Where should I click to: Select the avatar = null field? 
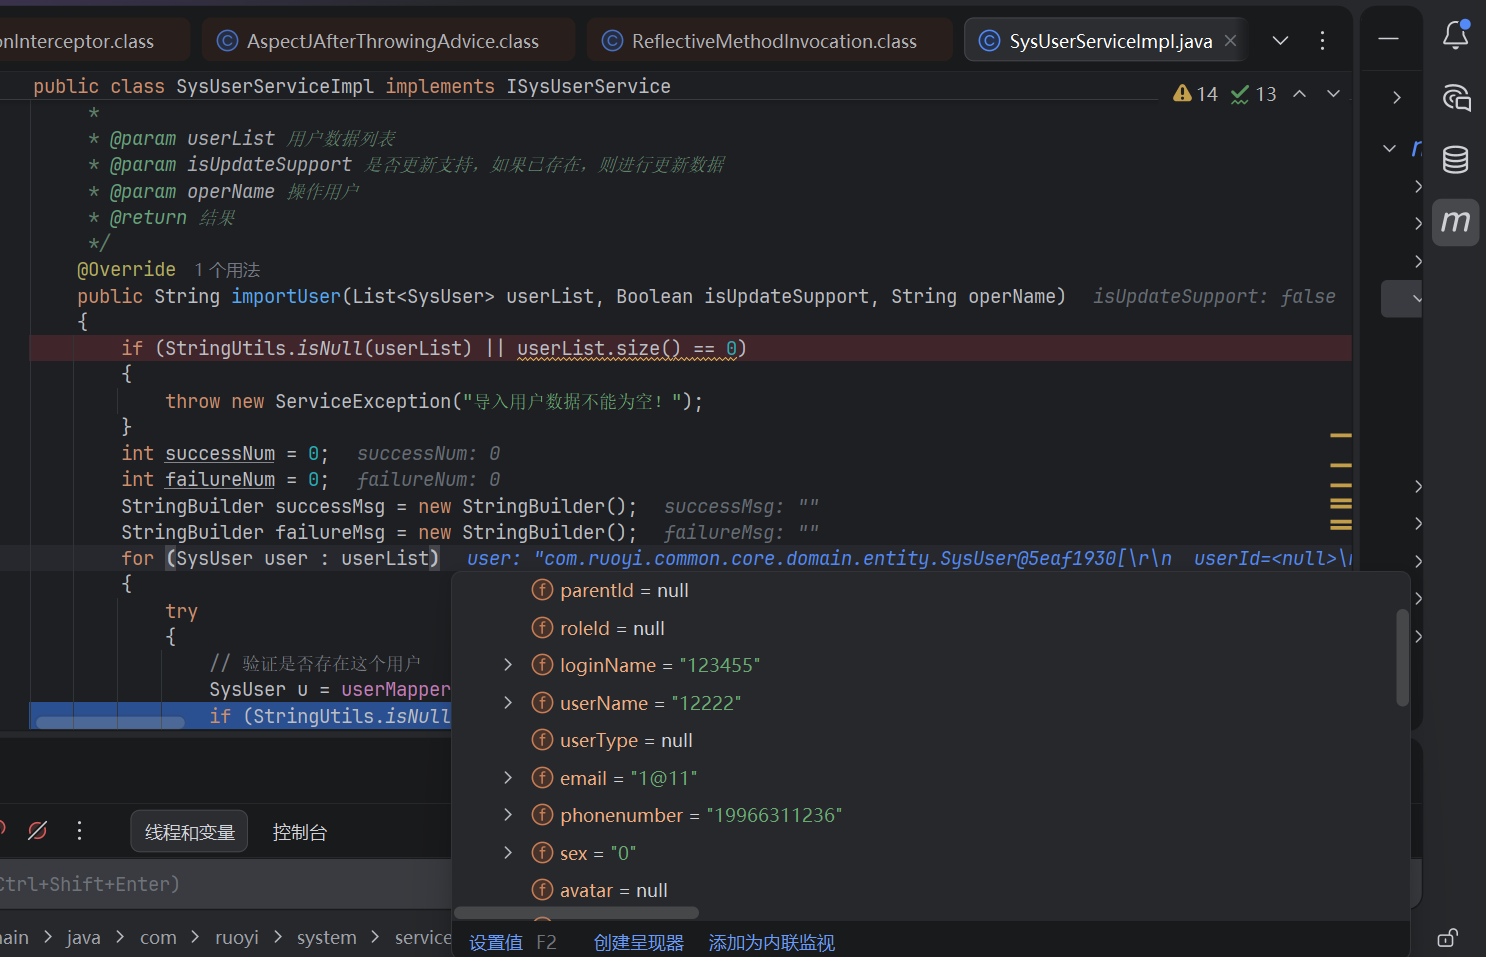click(x=599, y=890)
